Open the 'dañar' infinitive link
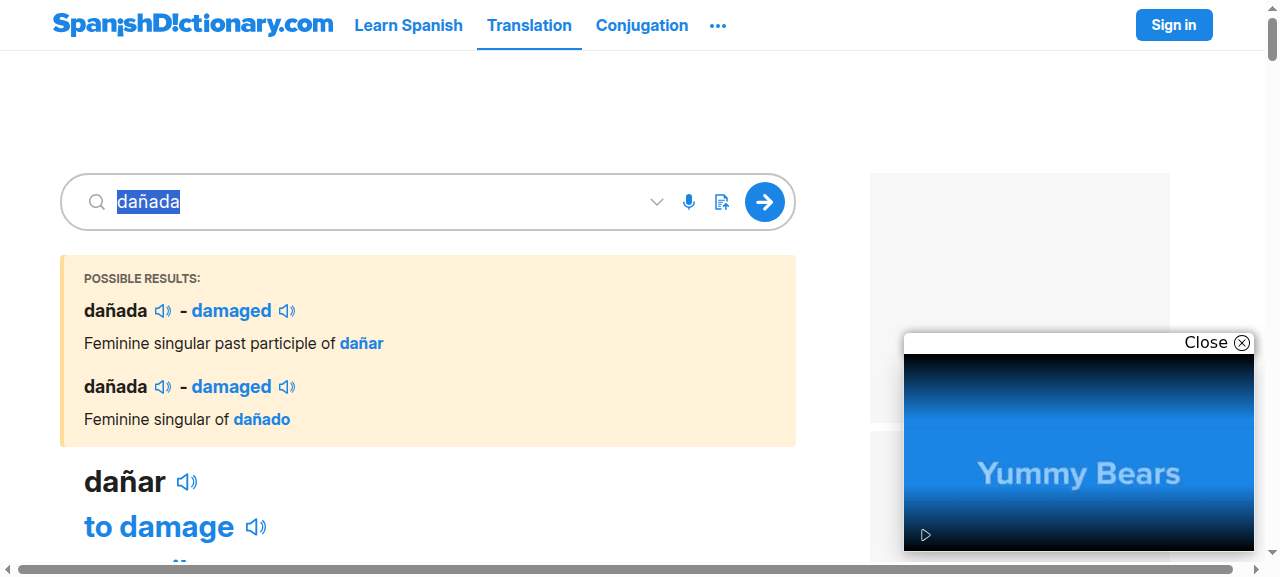 (362, 343)
